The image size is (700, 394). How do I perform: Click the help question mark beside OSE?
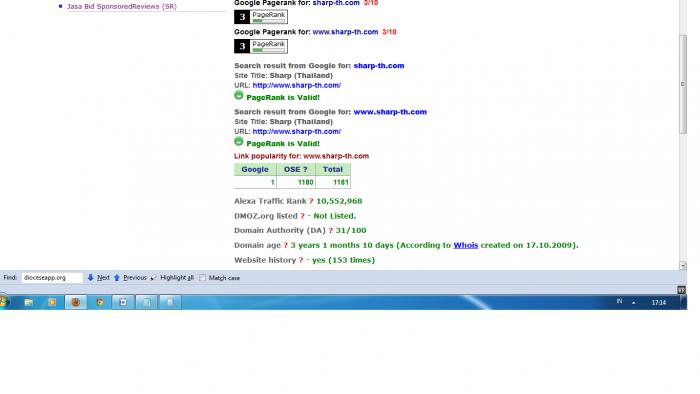[305, 170]
